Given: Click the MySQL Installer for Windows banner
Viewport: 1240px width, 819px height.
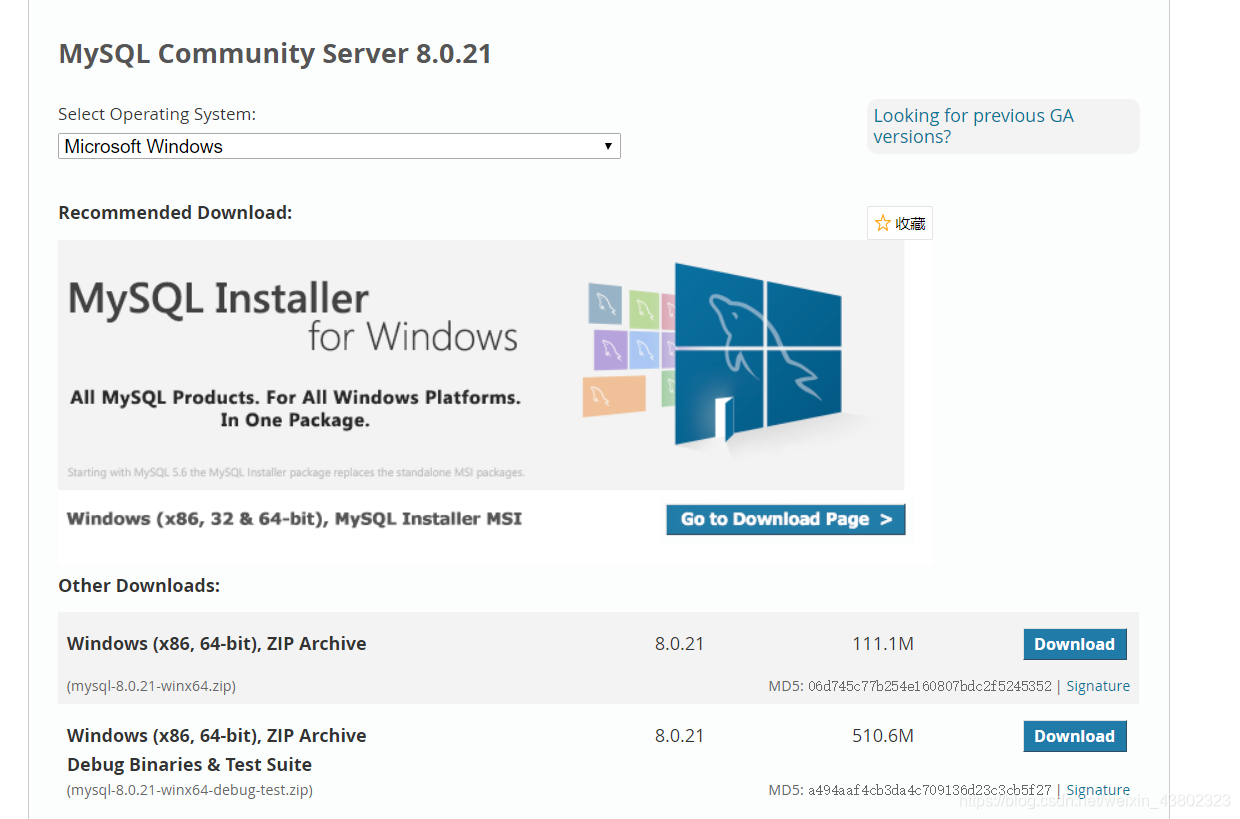Looking at the screenshot, I should (481, 365).
